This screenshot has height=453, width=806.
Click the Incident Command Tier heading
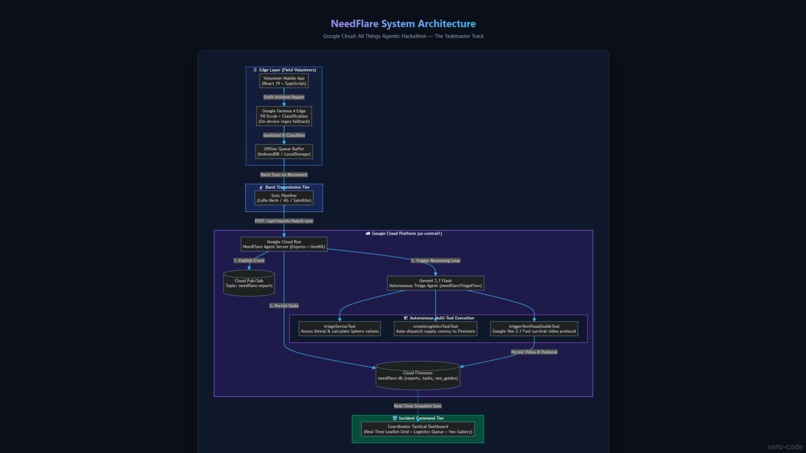[421, 418]
